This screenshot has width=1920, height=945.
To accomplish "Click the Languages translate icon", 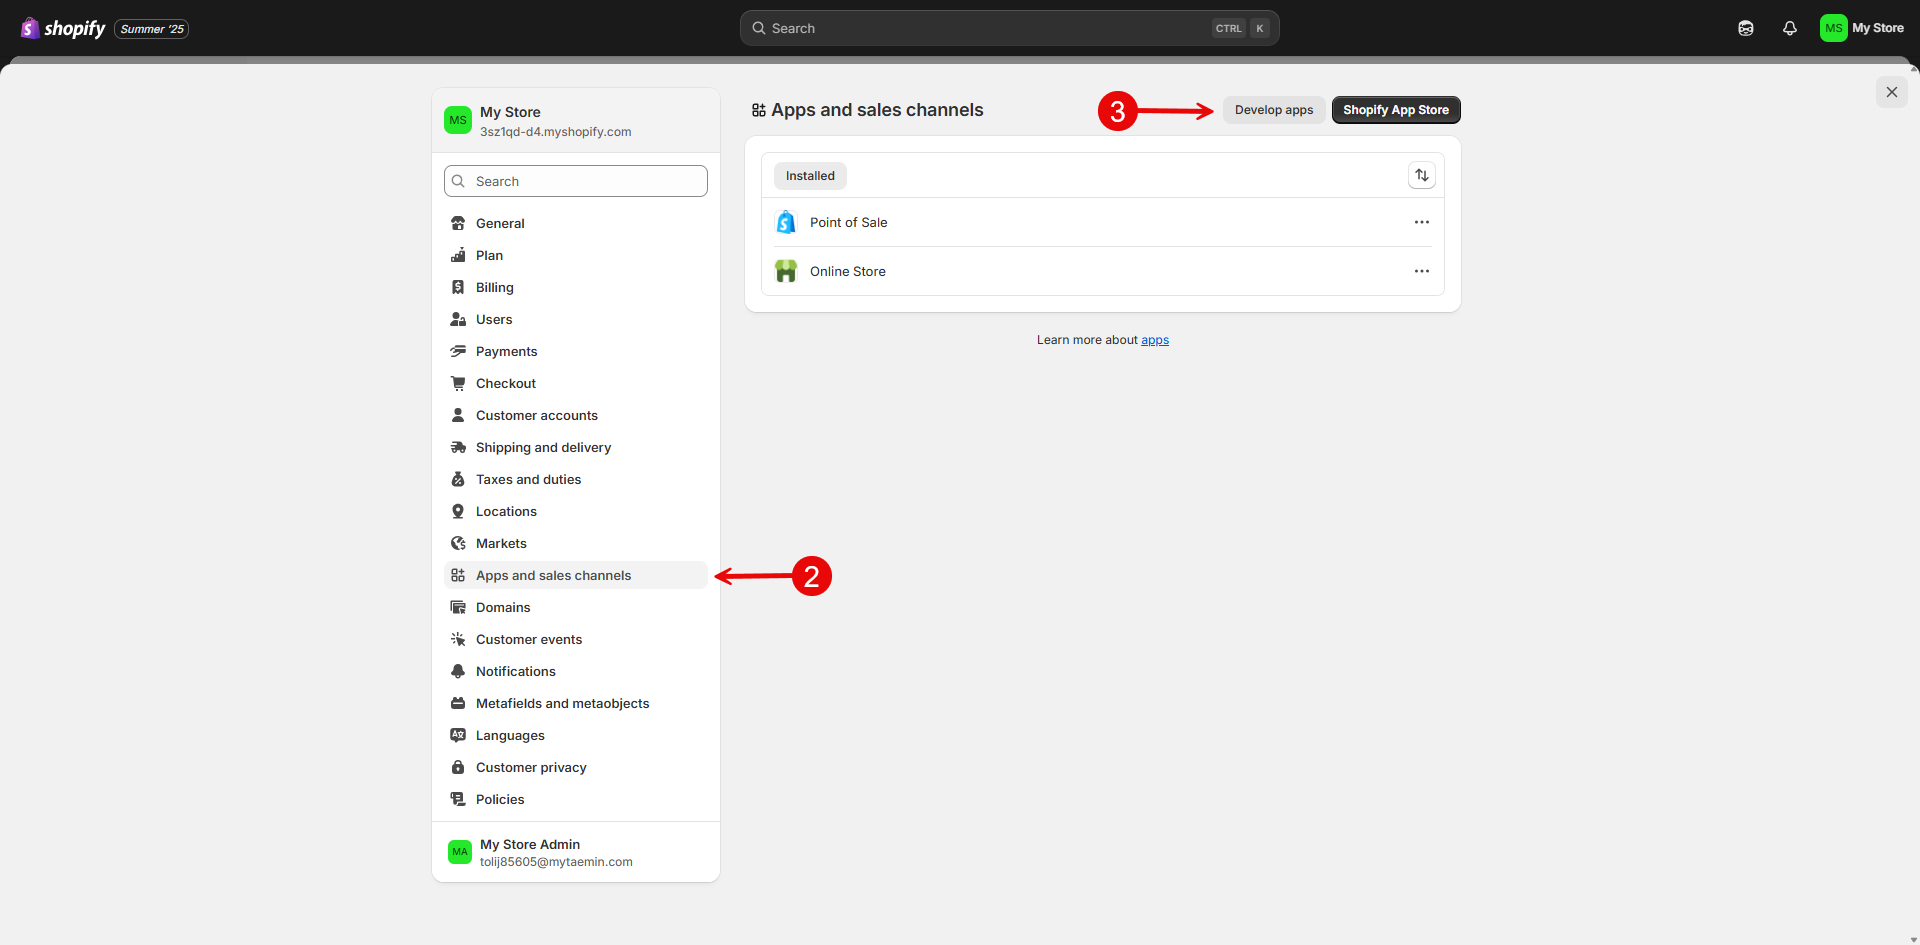I will coord(458,735).
